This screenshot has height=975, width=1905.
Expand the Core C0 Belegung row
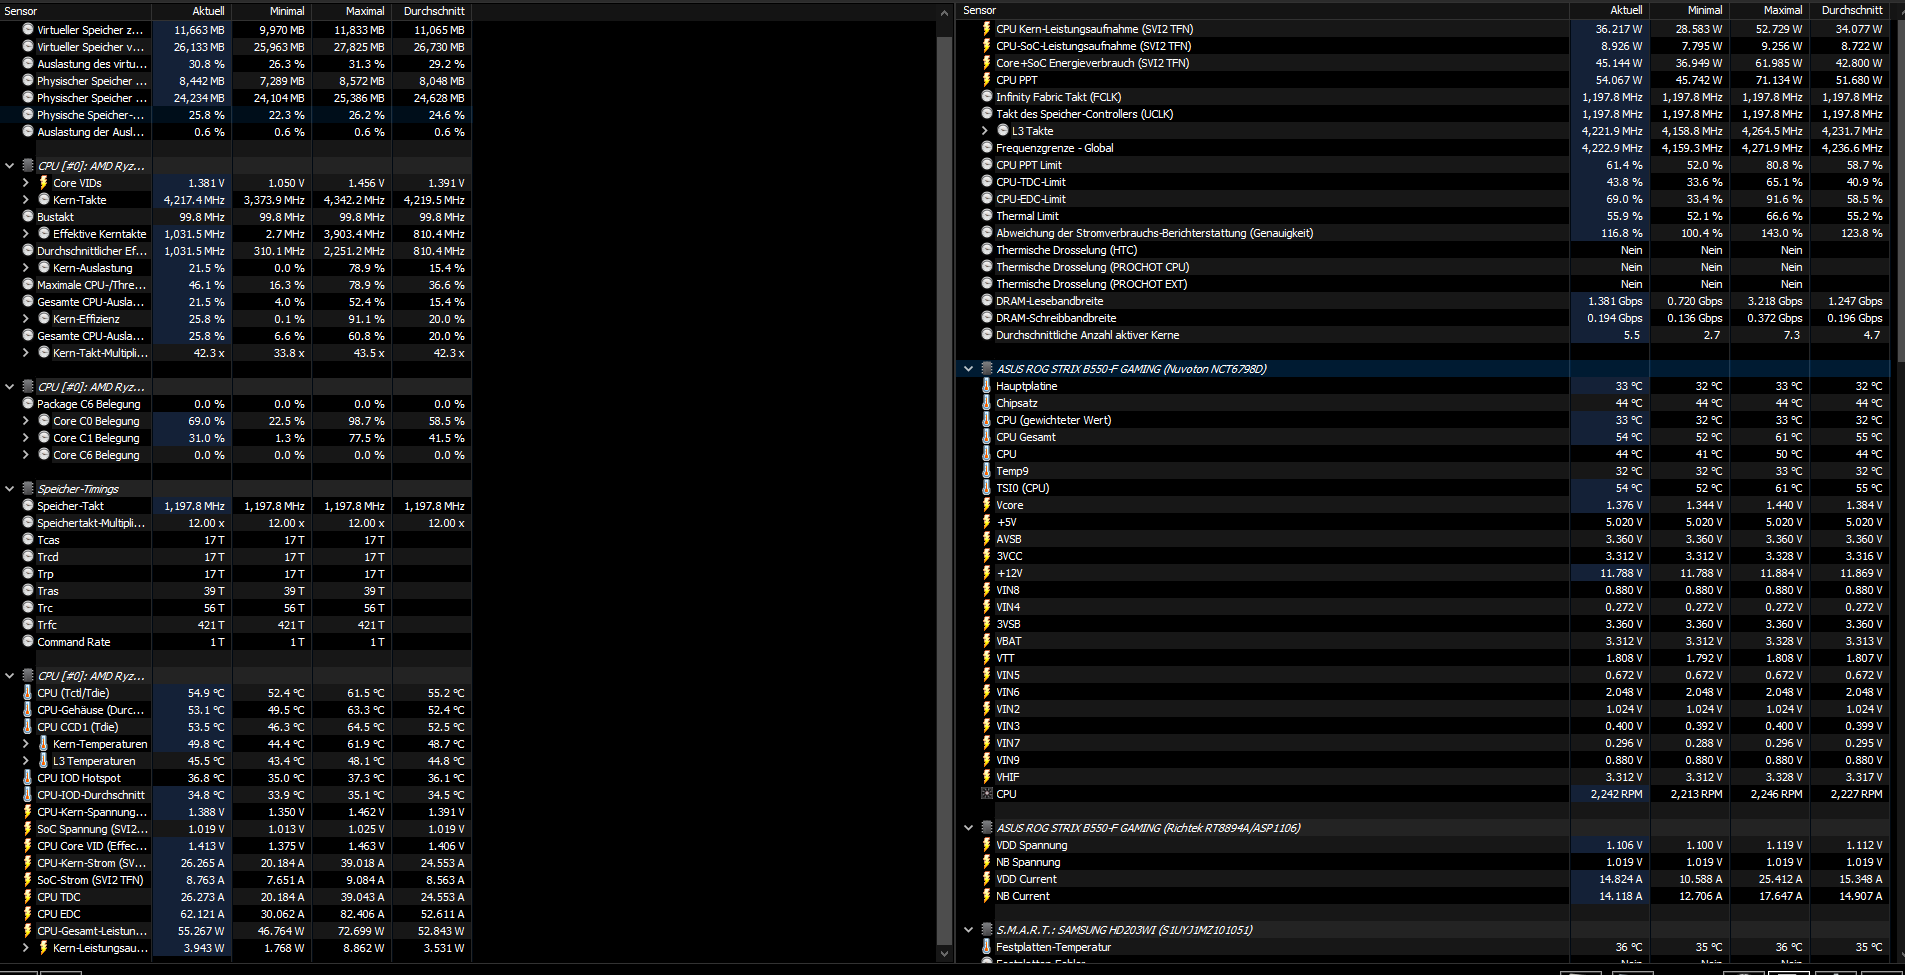pyautogui.click(x=26, y=421)
